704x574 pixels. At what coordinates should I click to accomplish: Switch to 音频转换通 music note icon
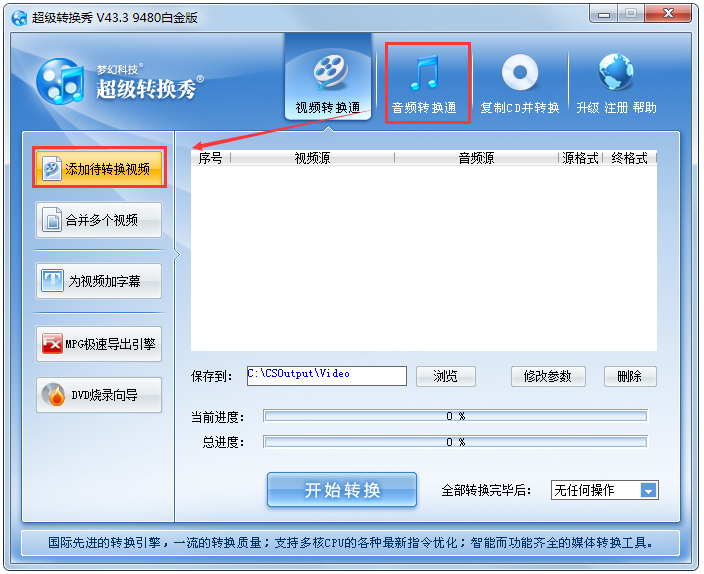[427, 74]
